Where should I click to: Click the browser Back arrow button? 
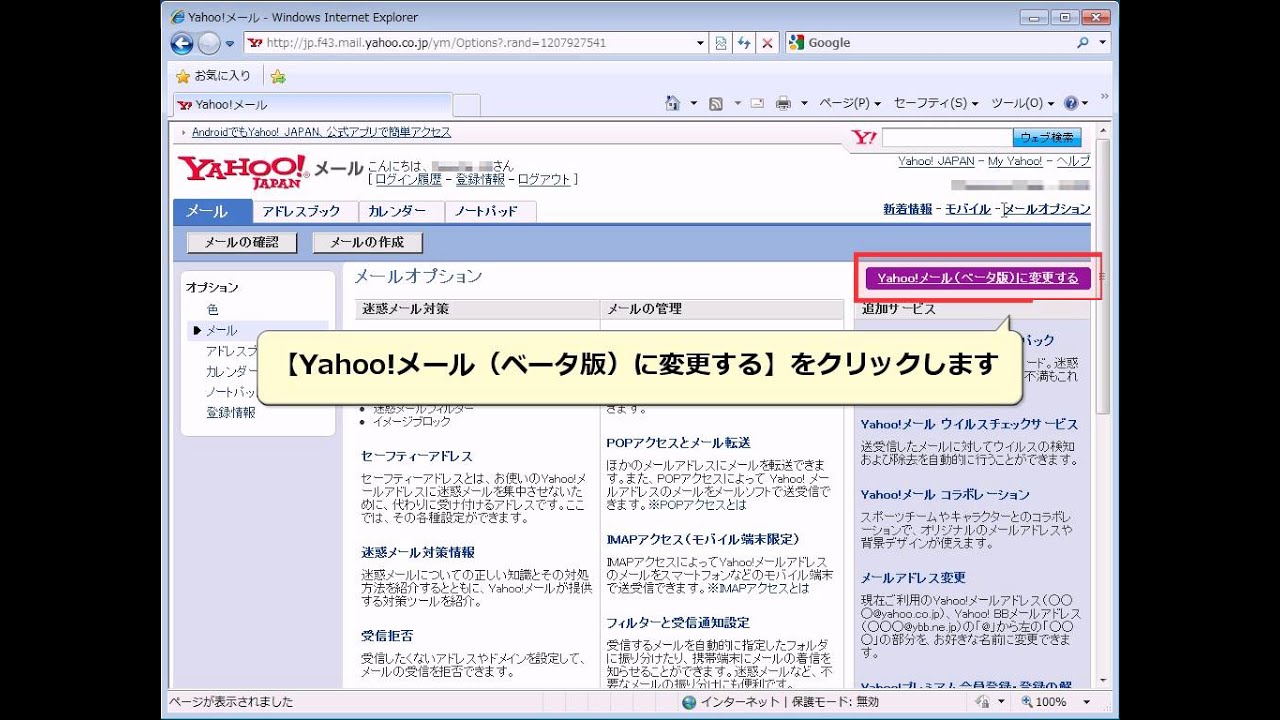[x=182, y=43]
